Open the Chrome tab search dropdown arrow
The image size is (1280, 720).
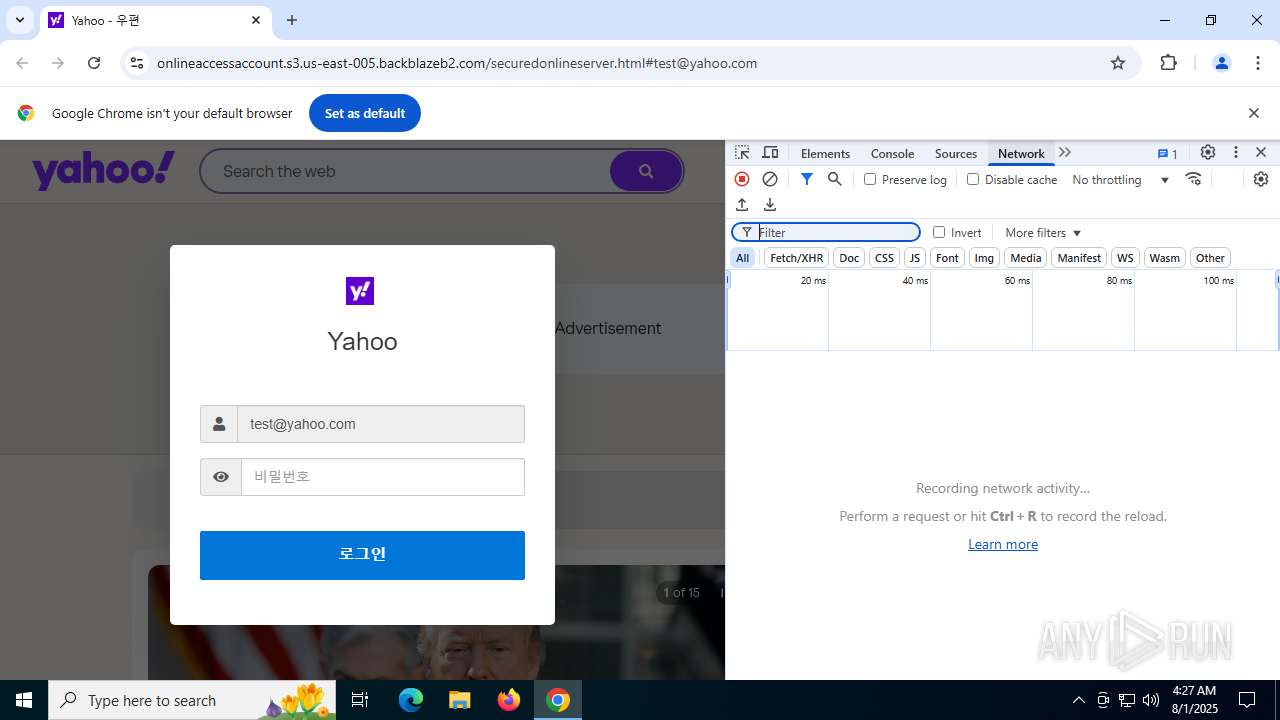pyautogui.click(x=19, y=20)
